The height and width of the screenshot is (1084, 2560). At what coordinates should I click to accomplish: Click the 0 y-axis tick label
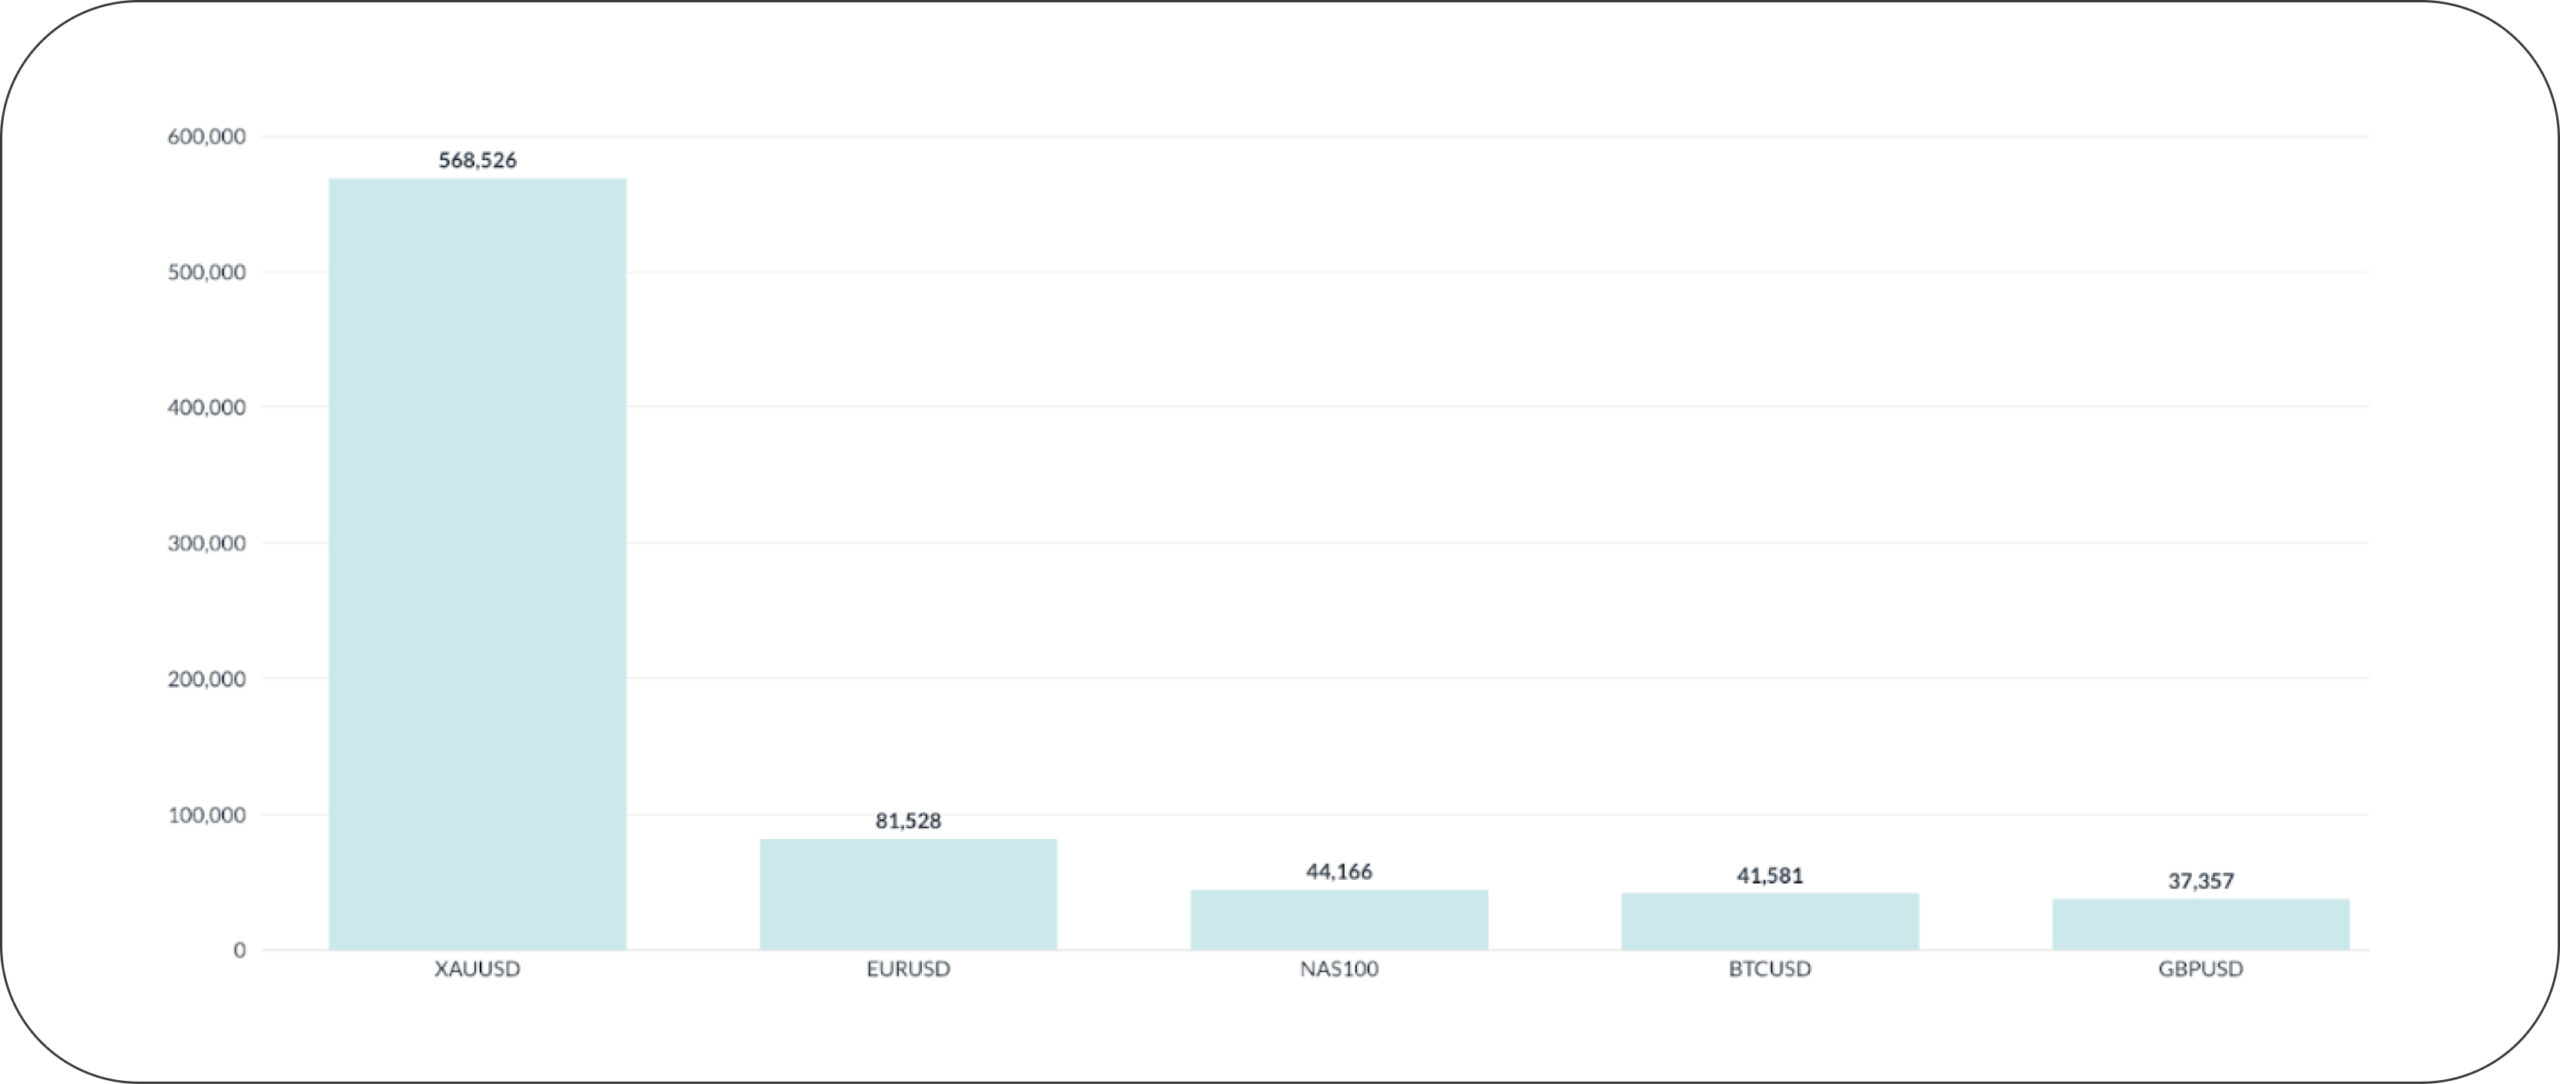point(239,950)
